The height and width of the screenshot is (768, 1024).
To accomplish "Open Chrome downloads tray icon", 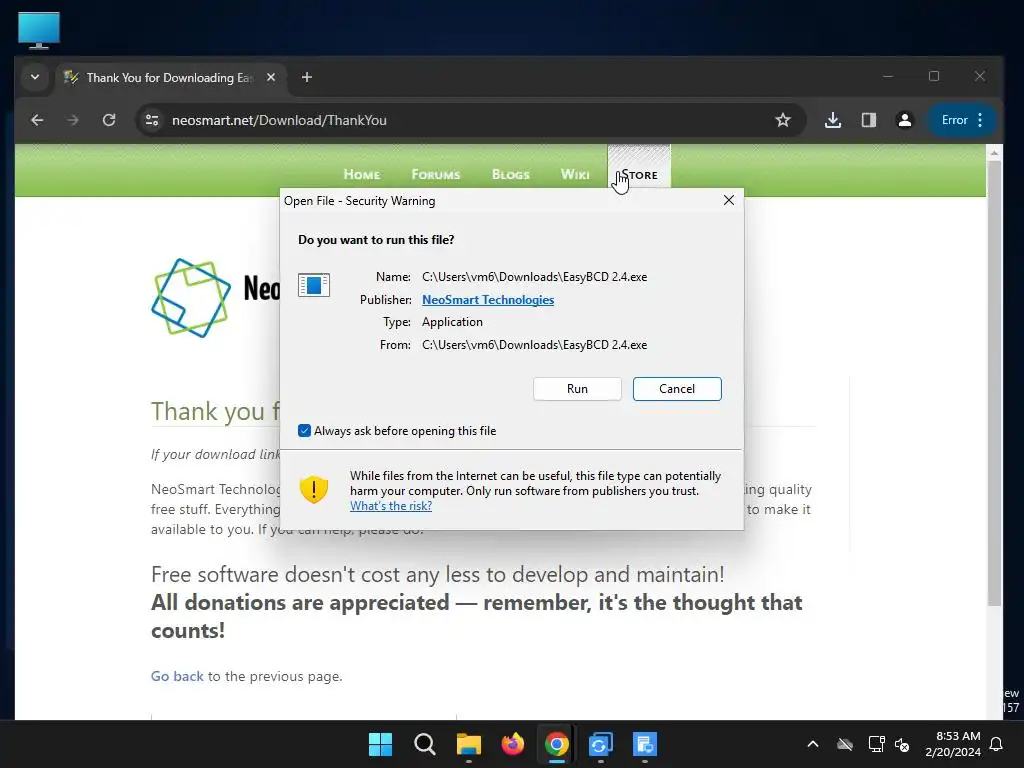I will (x=833, y=120).
